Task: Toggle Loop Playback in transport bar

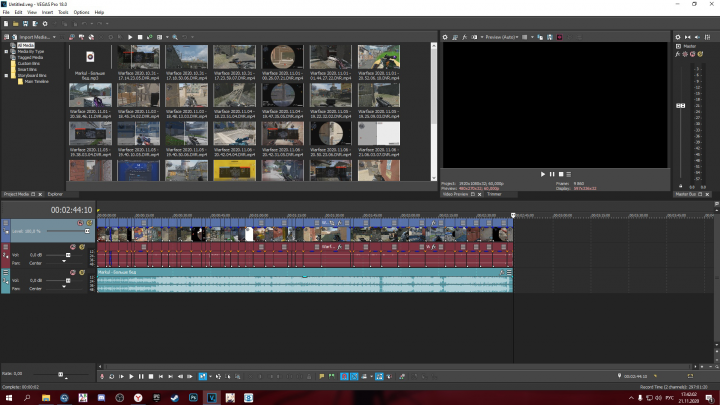Action: (x=112, y=377)
